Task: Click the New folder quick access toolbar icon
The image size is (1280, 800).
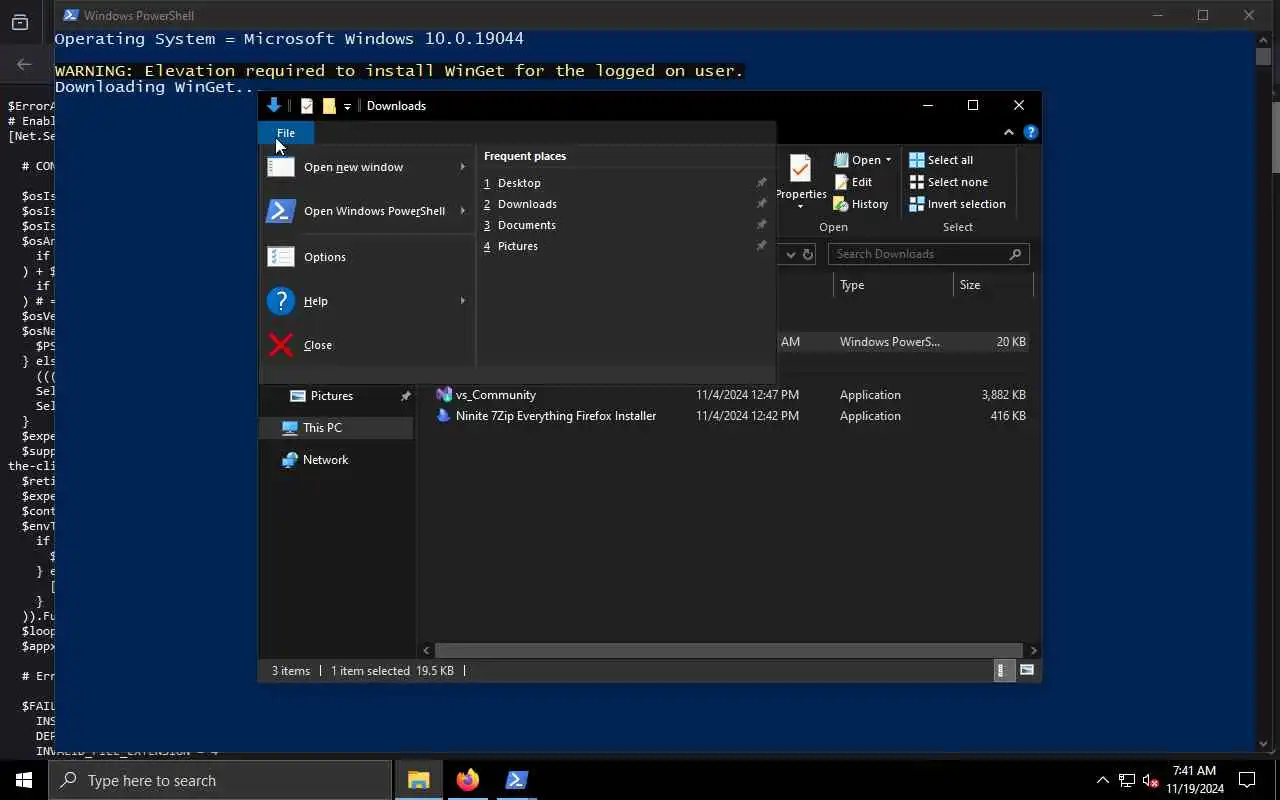Action: pos(328,106)
